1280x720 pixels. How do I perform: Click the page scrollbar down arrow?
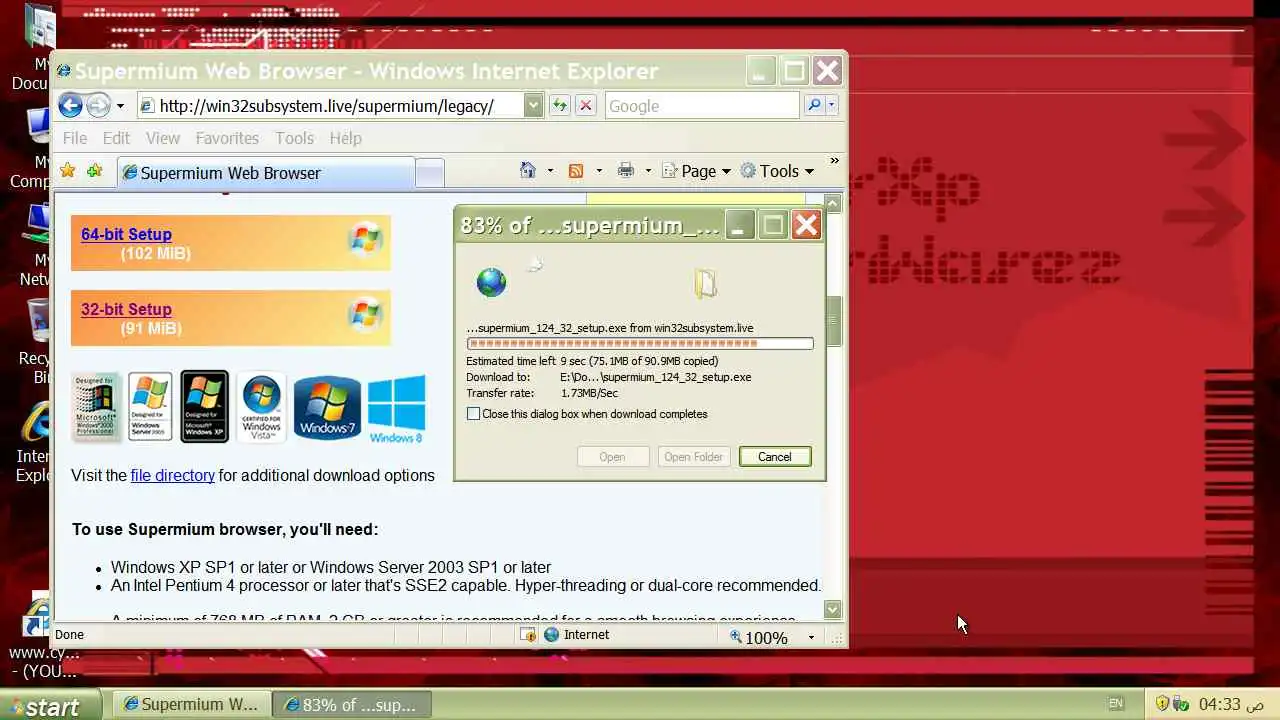(833, 609)
